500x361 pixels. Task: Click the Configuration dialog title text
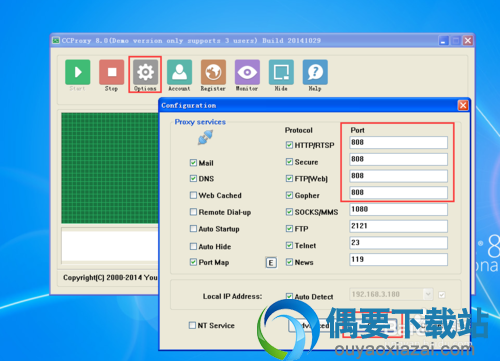tap(189, 105)
